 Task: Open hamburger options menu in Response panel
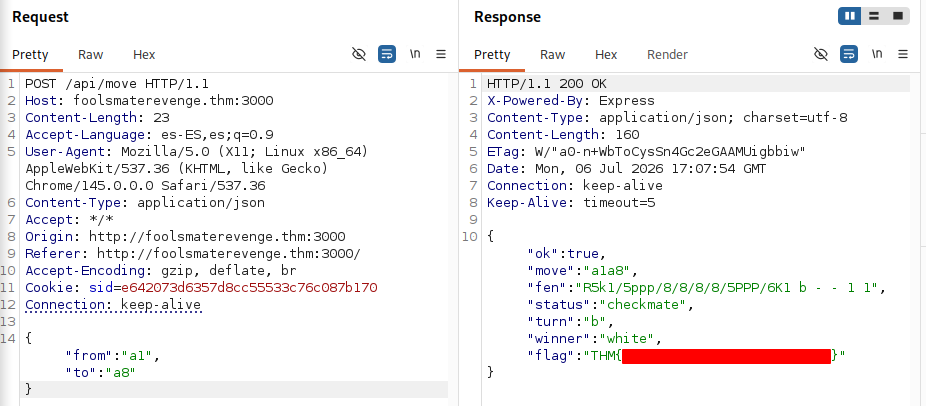903,54
